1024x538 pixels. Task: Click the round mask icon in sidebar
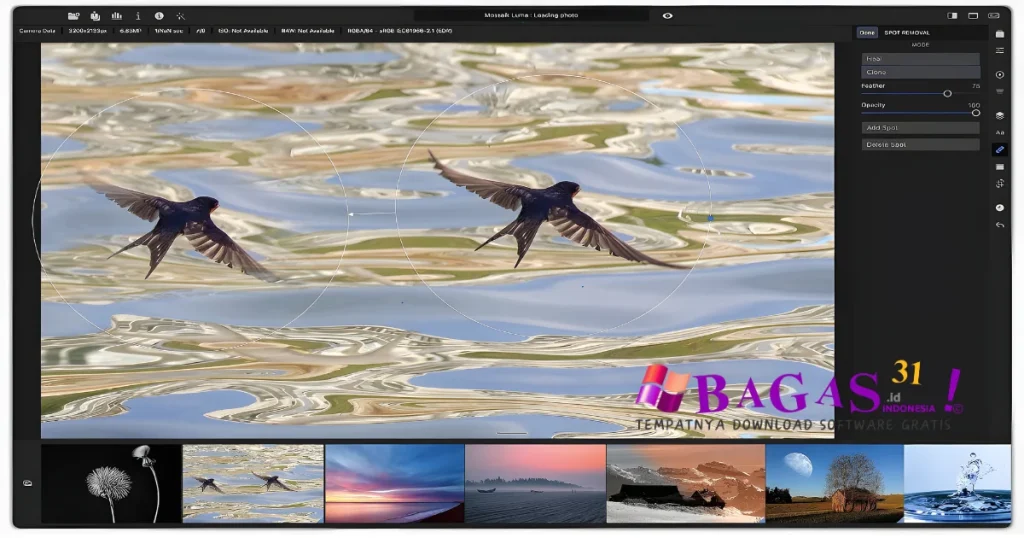1000,208
